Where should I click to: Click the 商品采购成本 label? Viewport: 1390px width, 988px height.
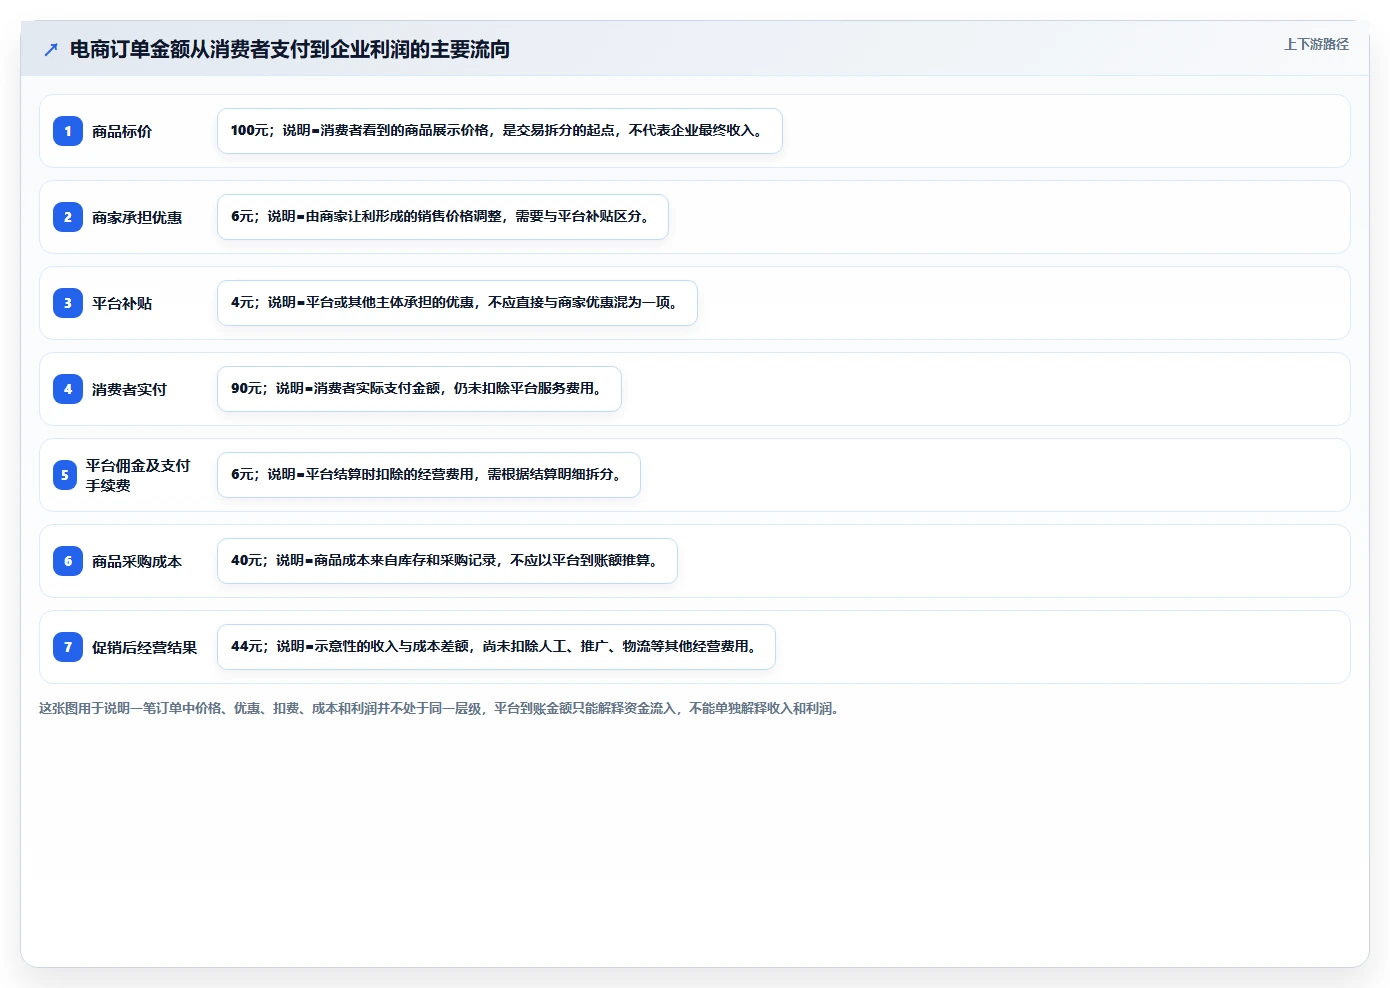[x=137, y=561]
